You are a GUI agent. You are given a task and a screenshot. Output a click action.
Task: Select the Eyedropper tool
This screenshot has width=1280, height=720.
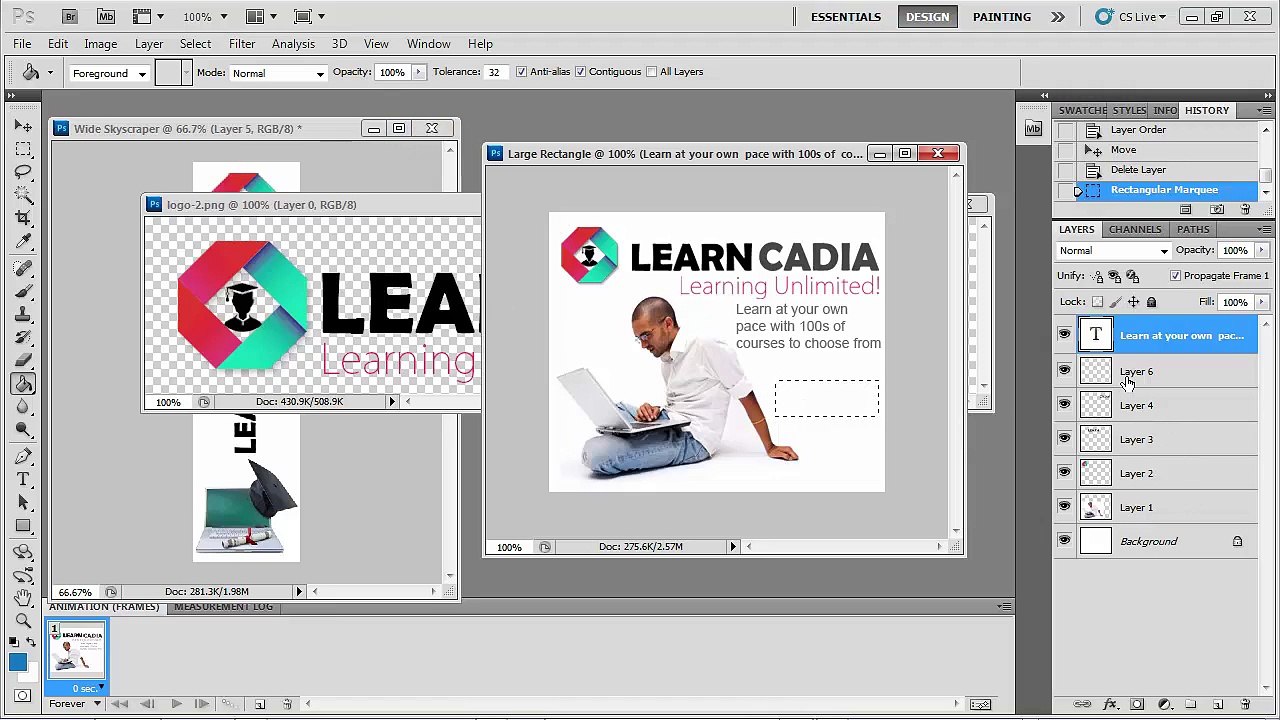(23, 241)
